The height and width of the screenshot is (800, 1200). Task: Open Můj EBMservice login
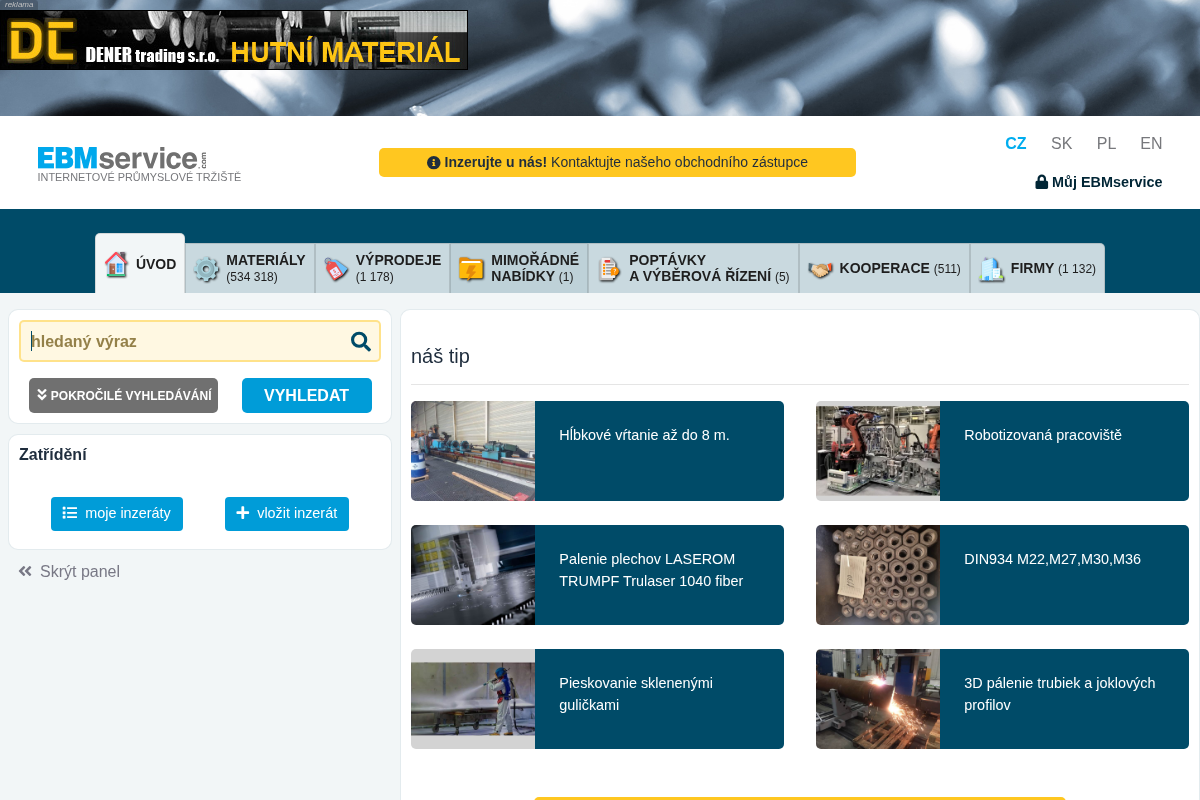coord(1099,182)
